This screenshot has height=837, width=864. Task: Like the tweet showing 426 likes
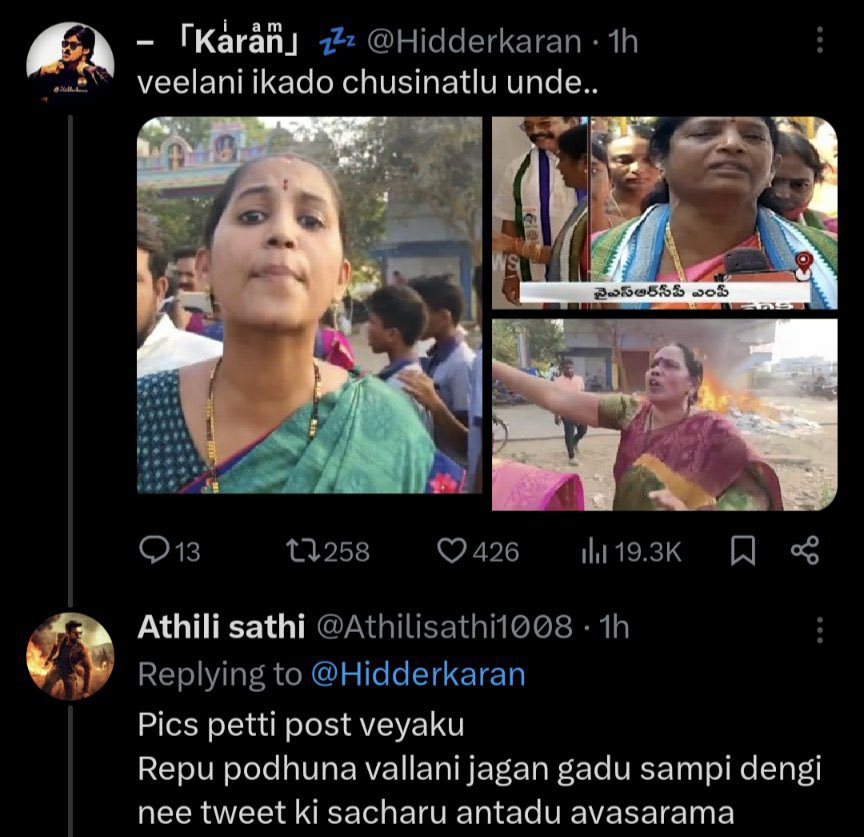(x=453, y=551)
